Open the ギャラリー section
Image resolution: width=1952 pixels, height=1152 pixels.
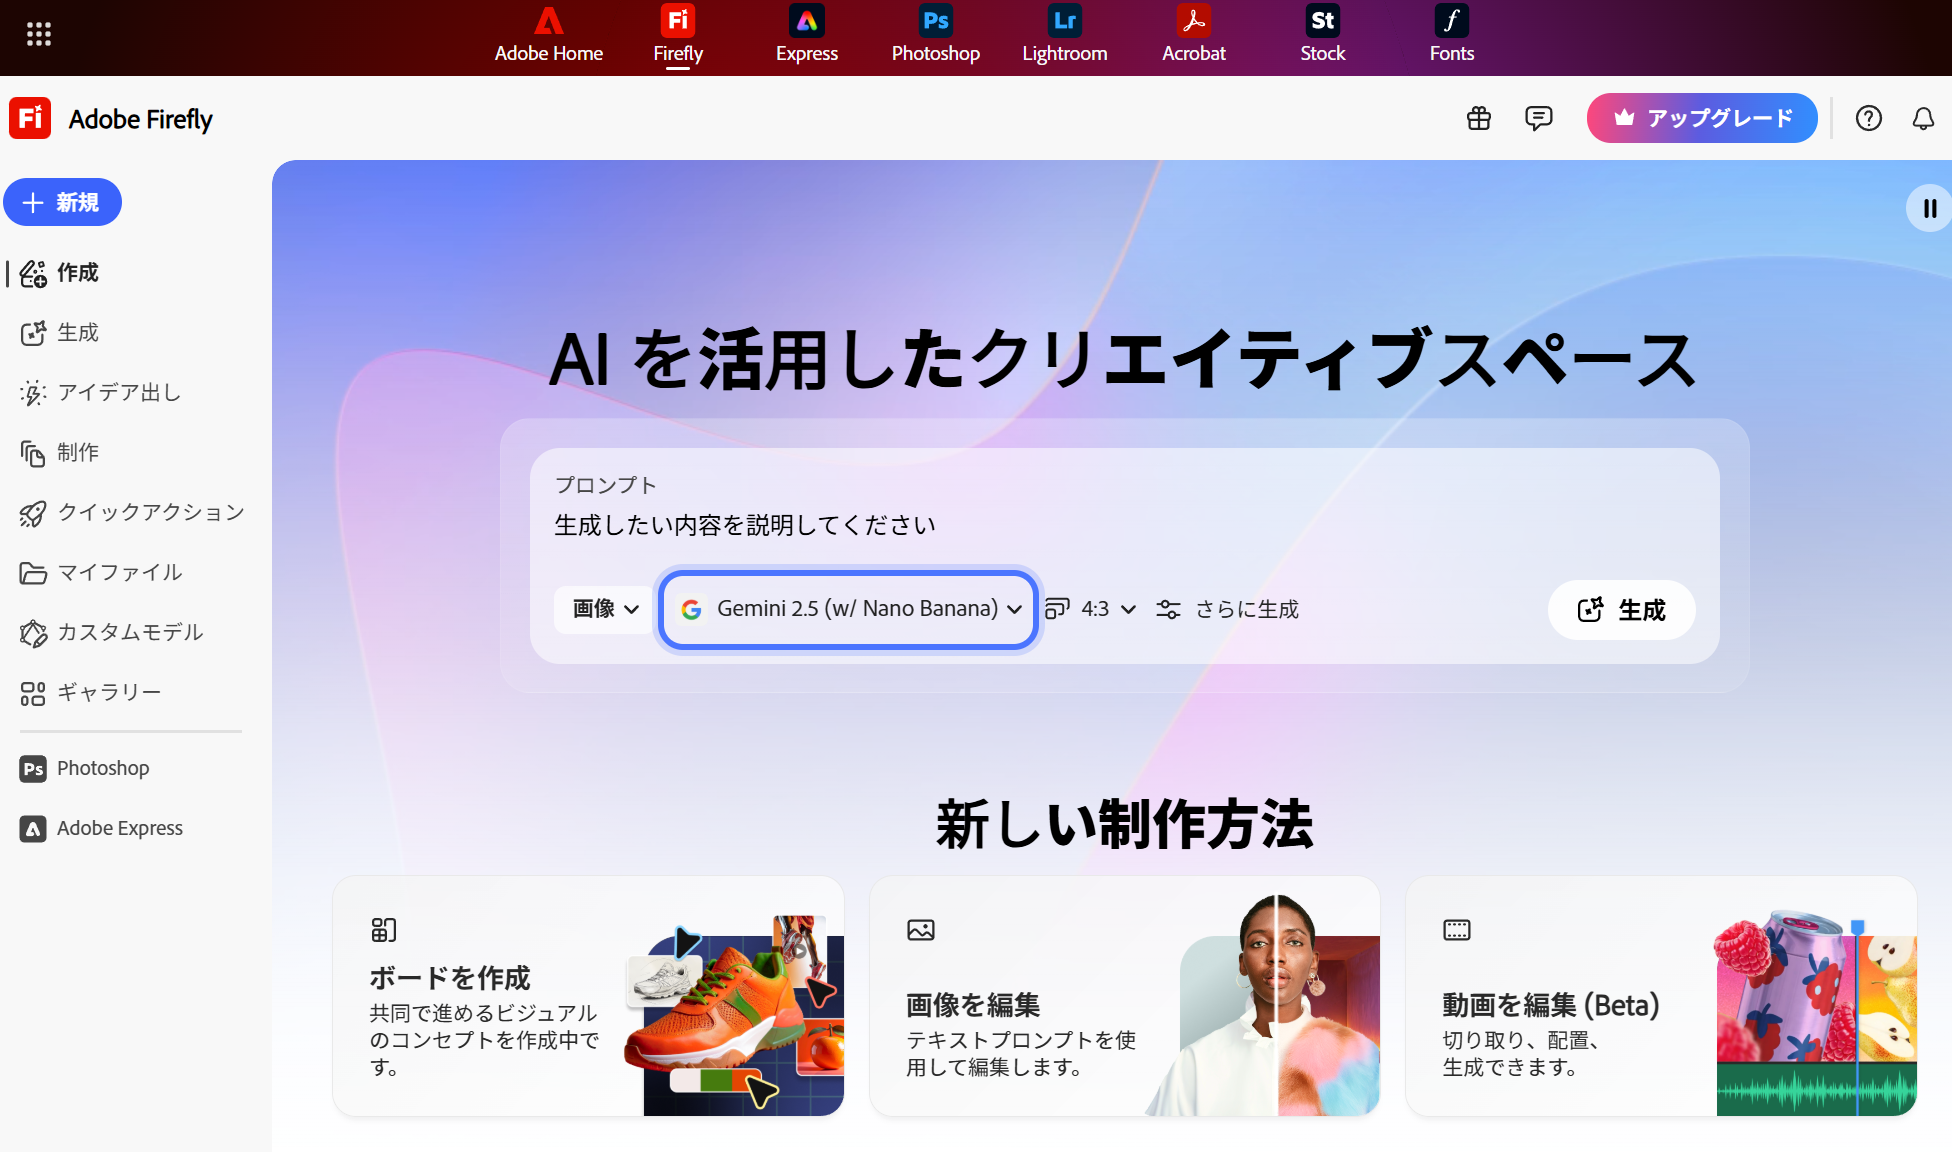109,692
